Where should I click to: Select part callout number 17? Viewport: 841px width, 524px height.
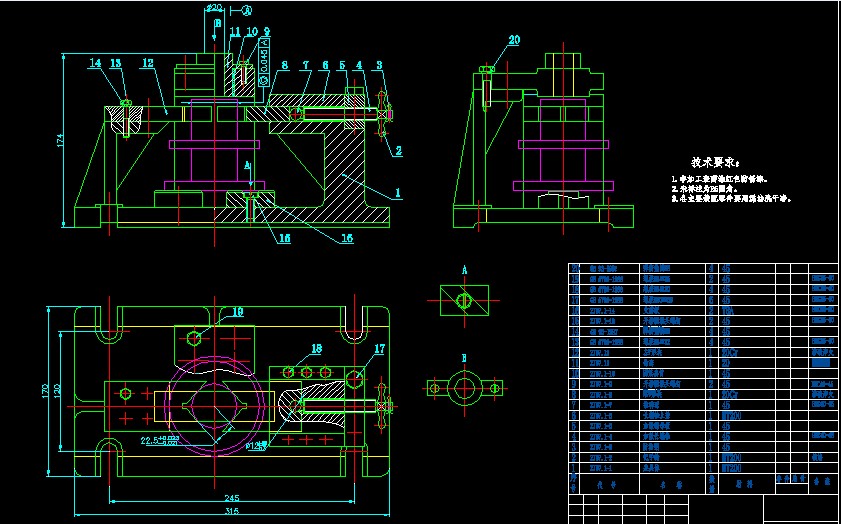(x=379, y=349)
